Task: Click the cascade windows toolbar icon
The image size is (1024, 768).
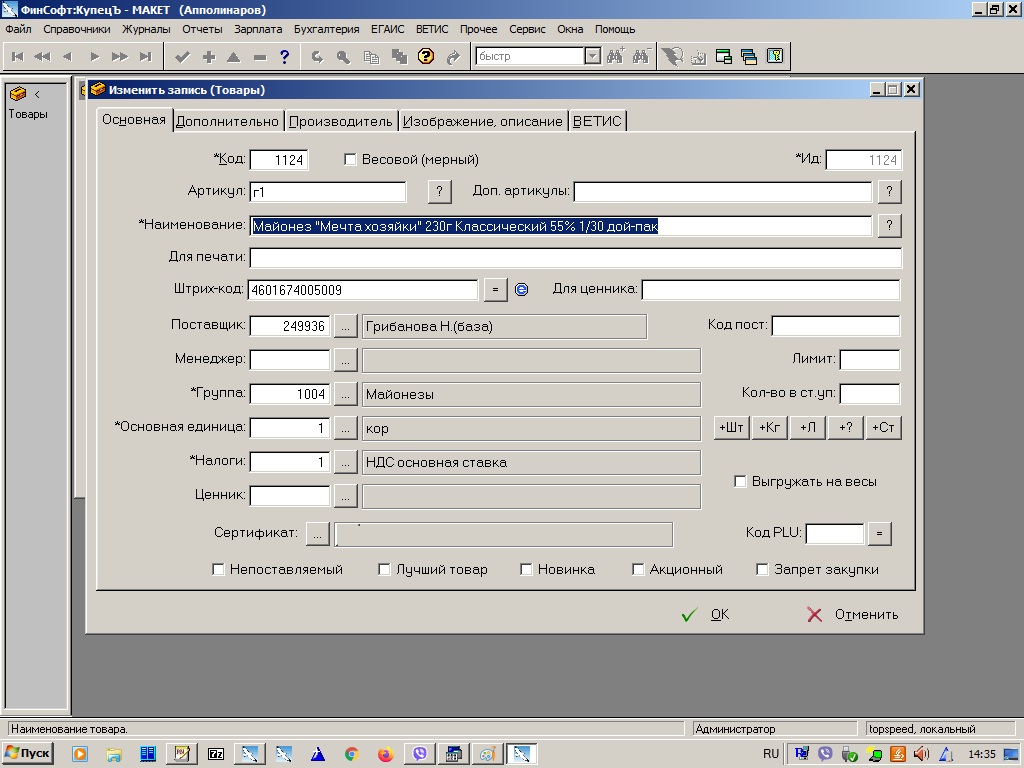Action: (x=748, y=56)
